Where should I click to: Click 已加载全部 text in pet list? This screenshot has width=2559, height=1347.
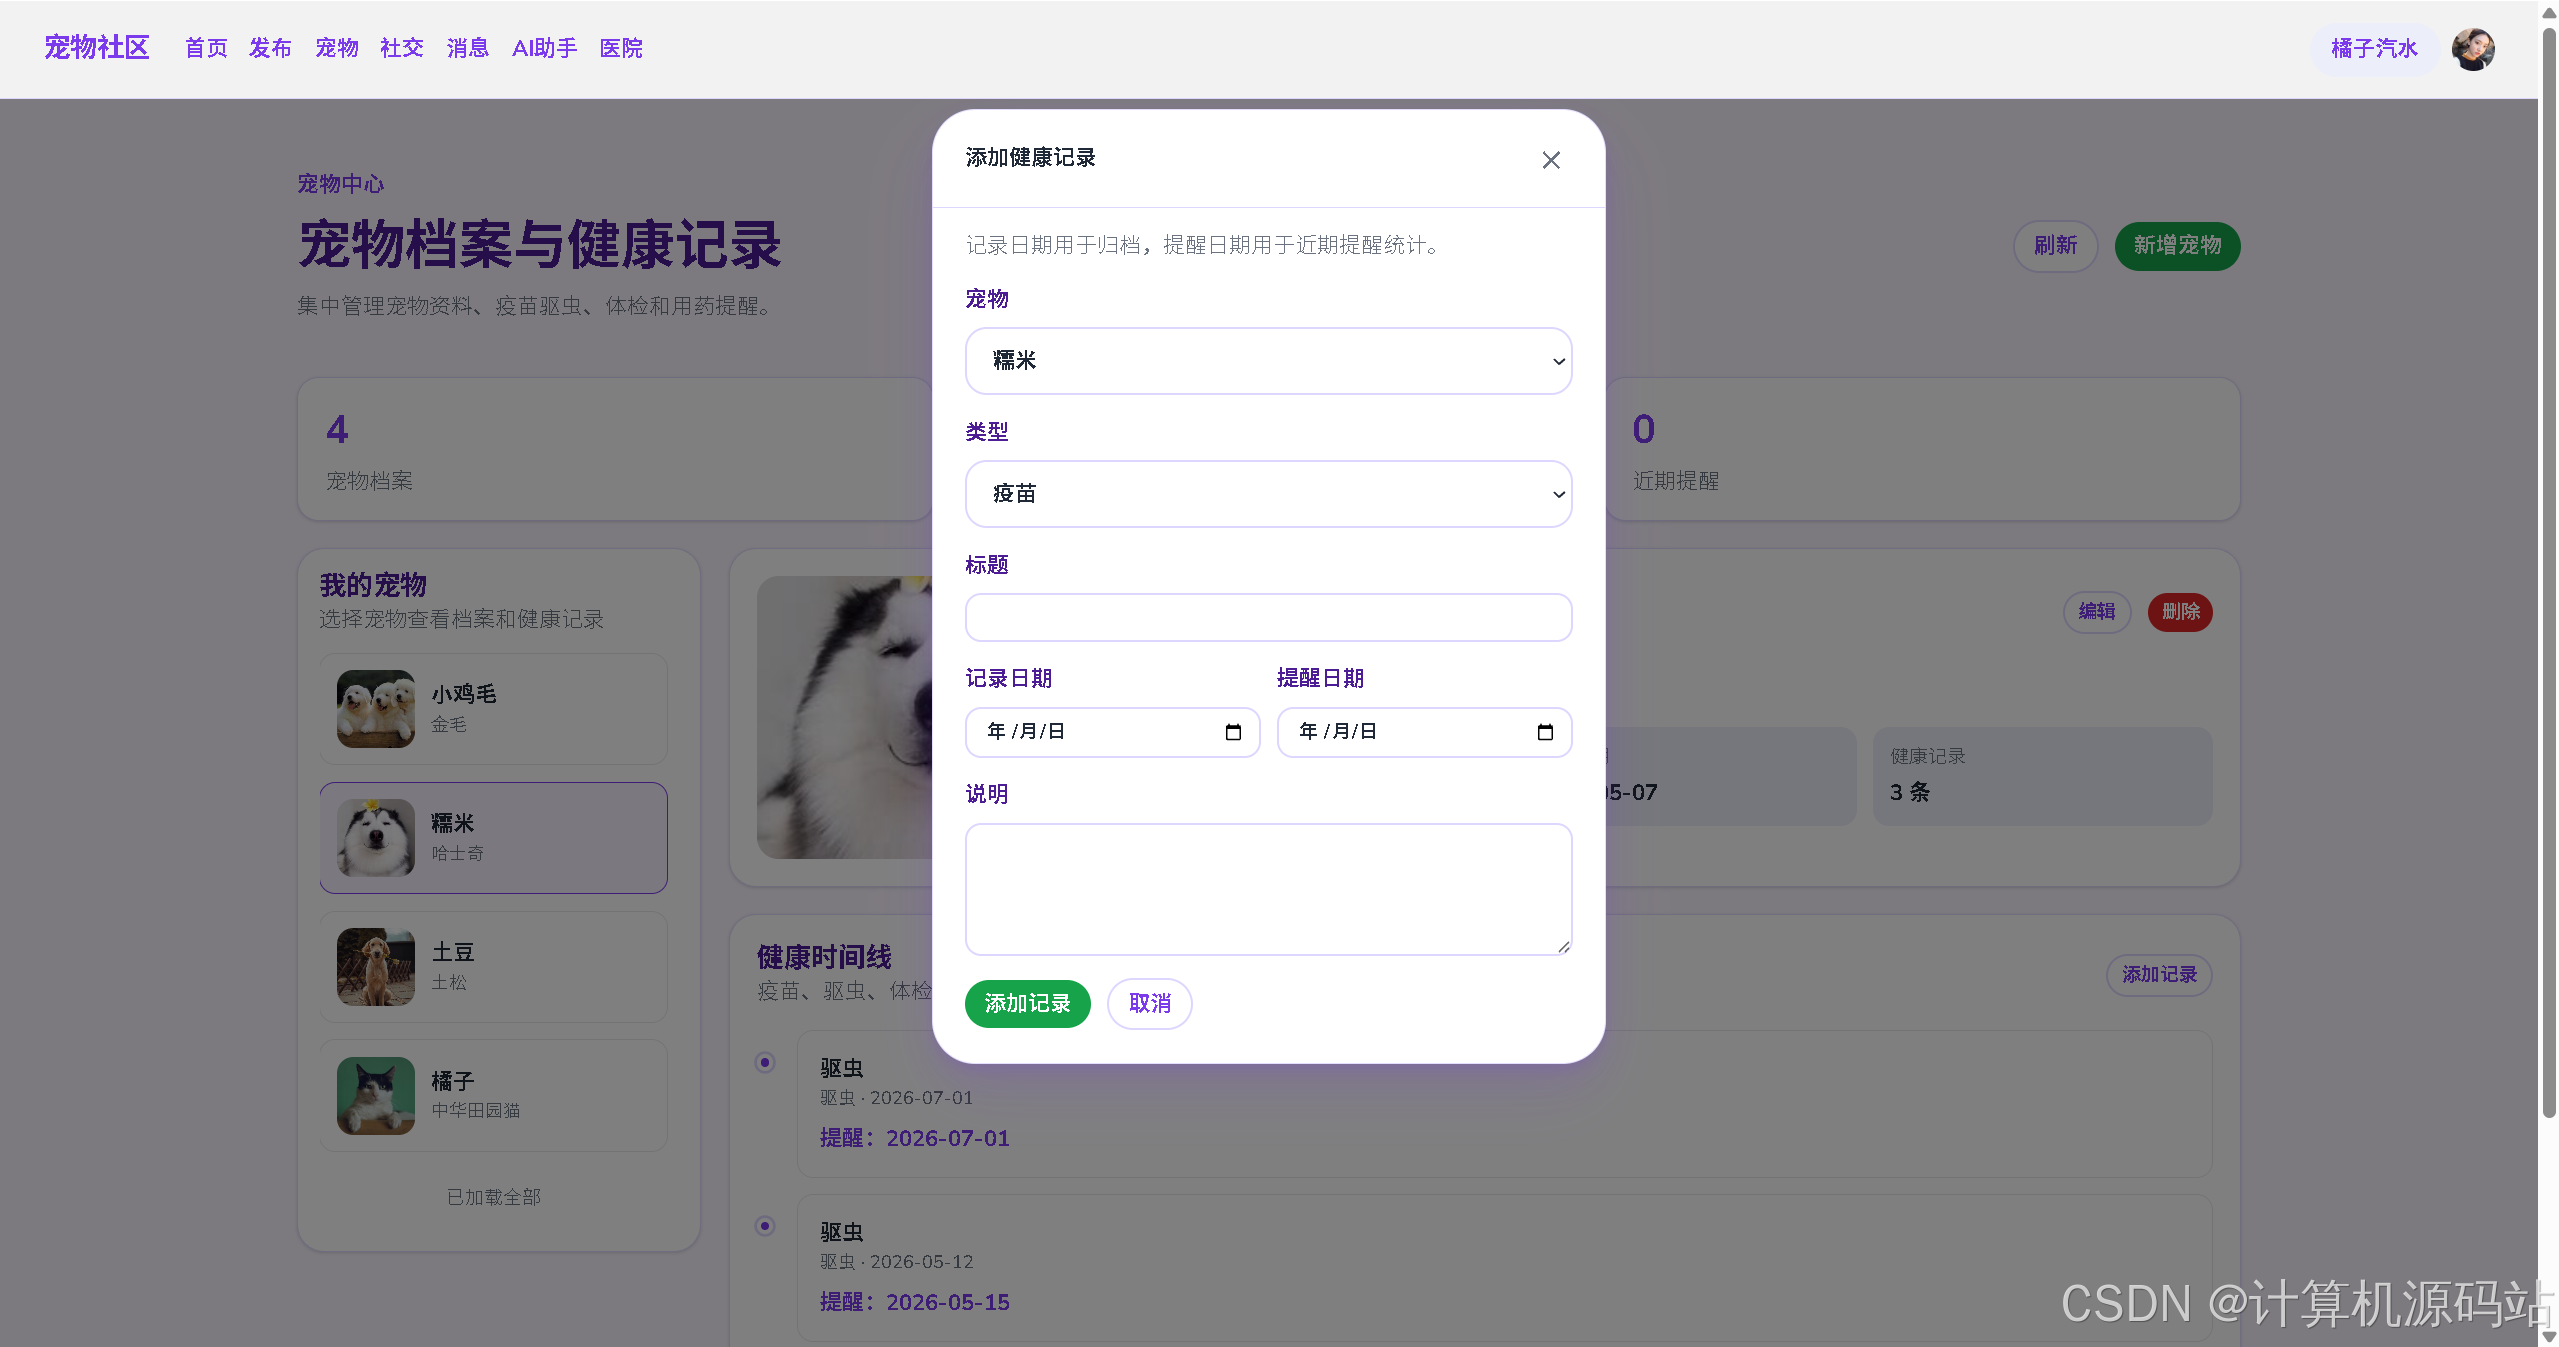(x=493, y=1198)
